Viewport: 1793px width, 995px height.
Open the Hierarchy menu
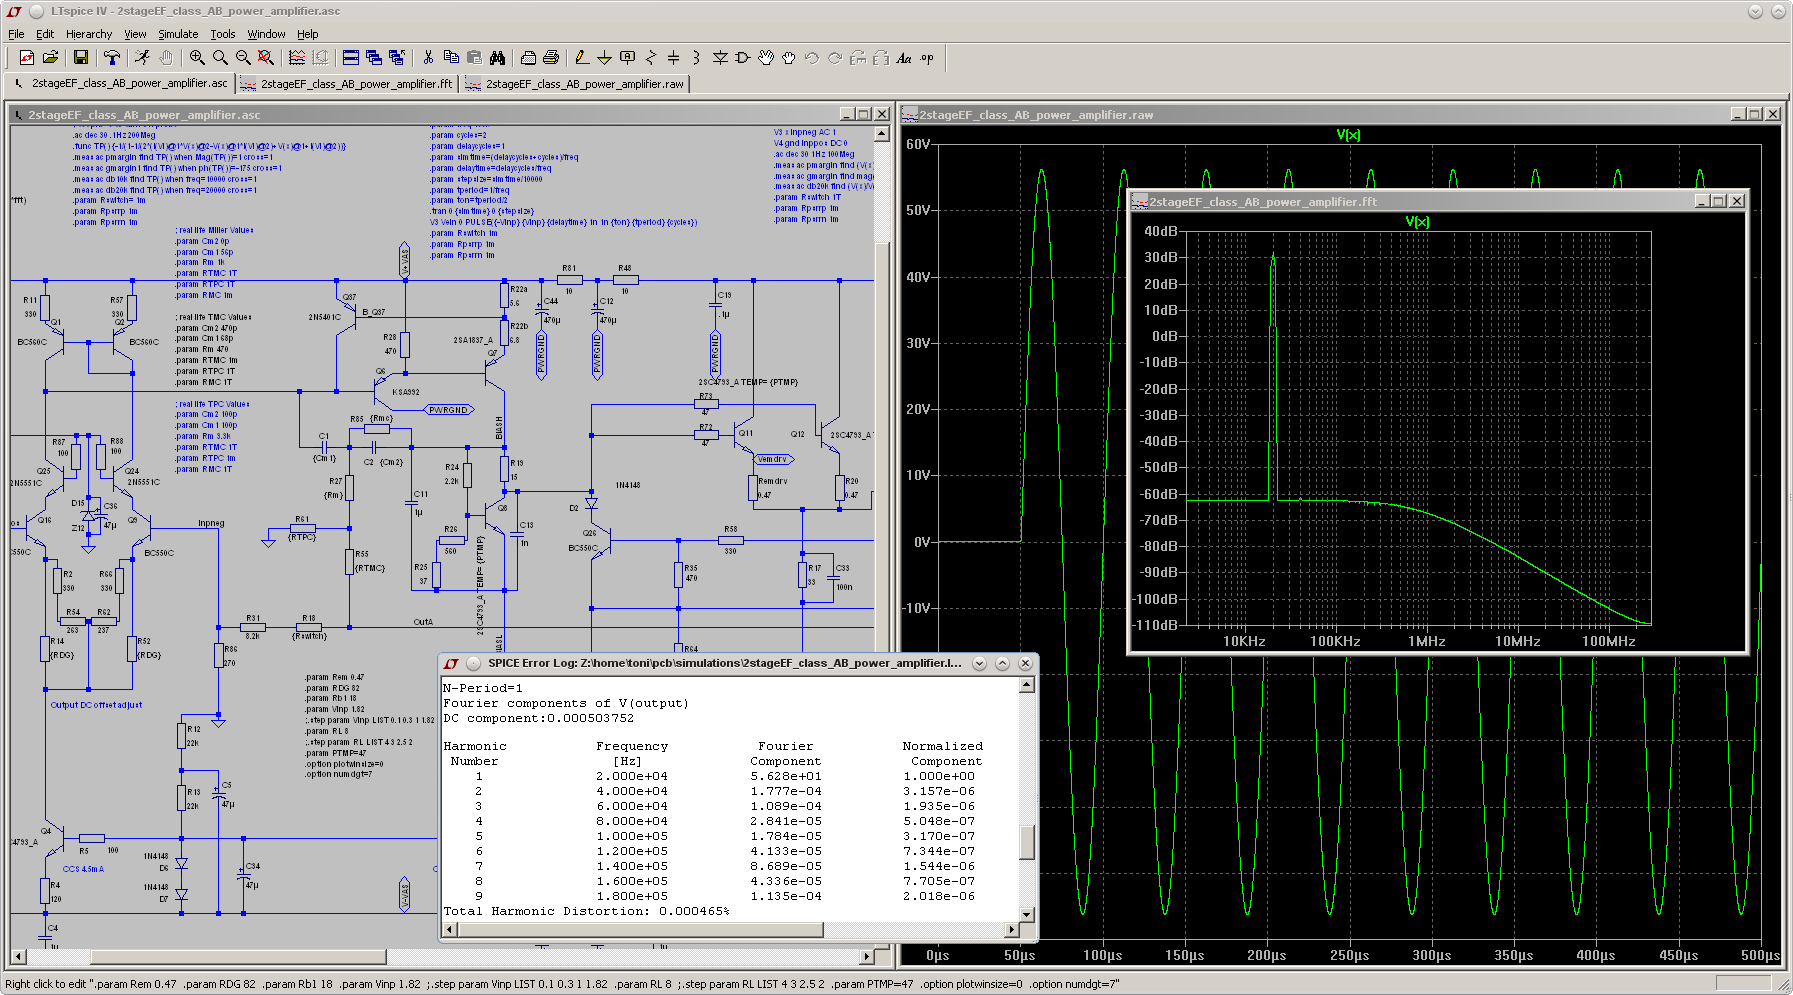click(x=89, y=34)
